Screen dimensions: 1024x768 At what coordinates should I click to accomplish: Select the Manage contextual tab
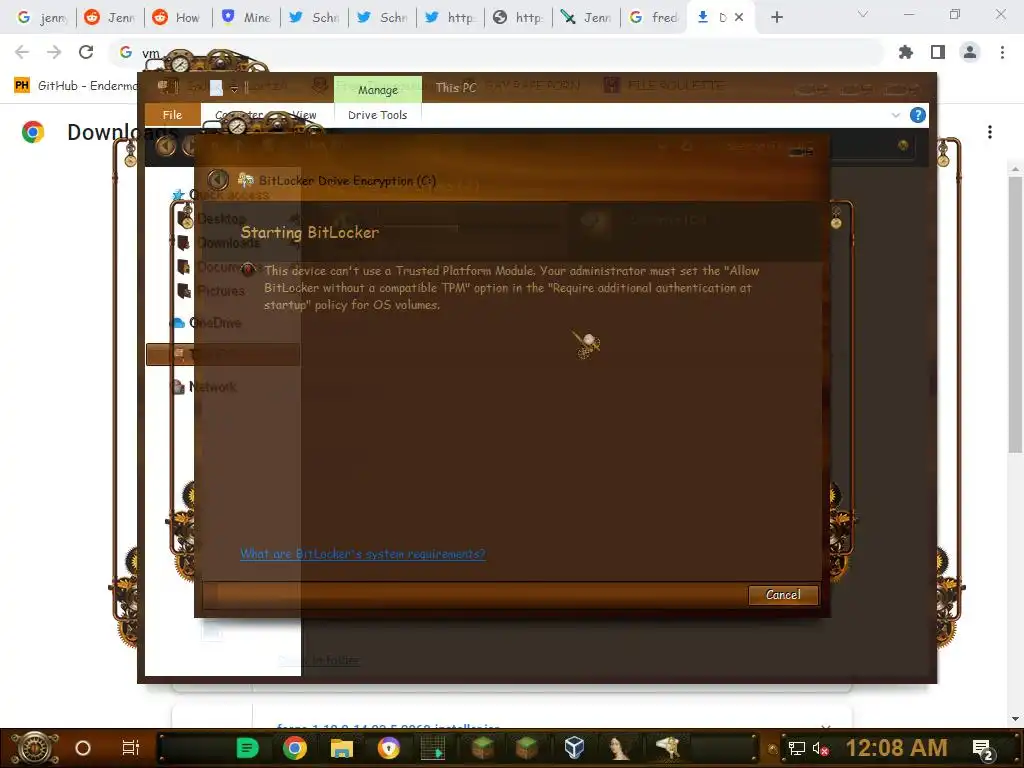click(377, 89)
